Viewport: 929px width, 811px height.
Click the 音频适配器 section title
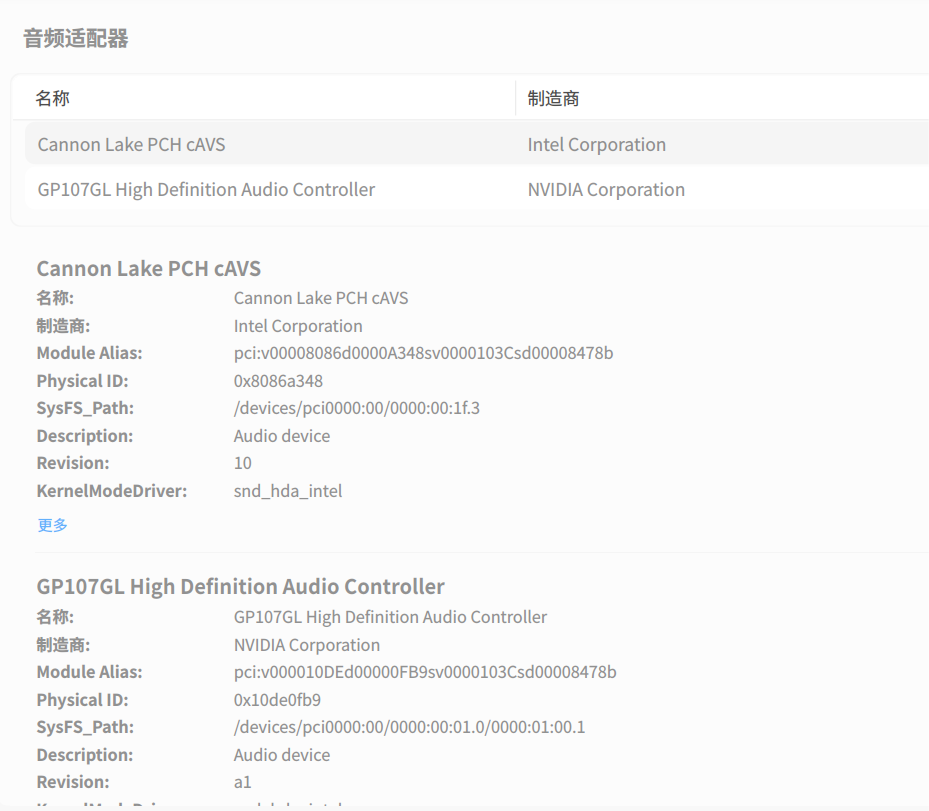point(76,39)
